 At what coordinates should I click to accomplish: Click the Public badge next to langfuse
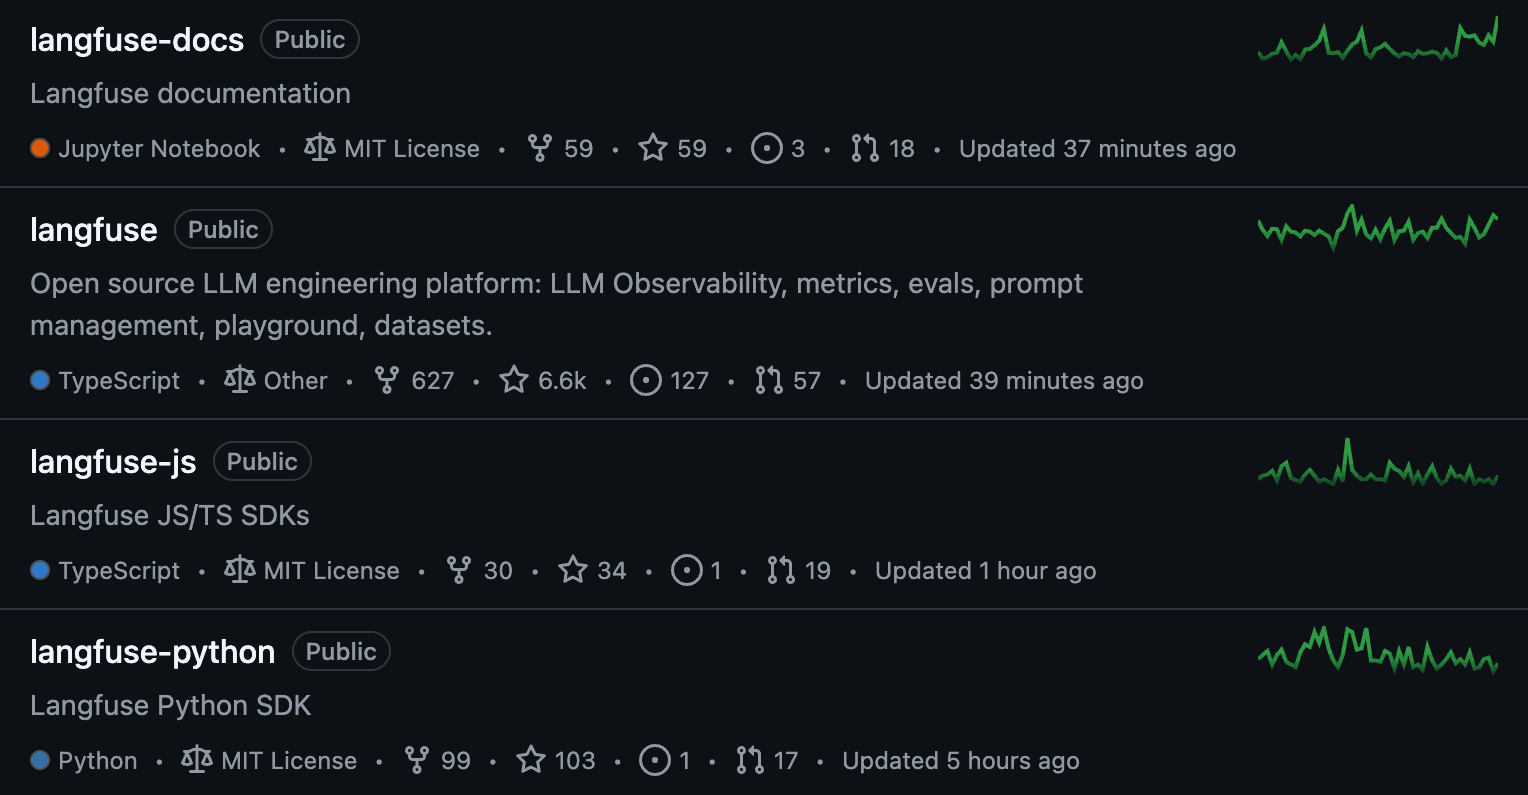point(223,230)
